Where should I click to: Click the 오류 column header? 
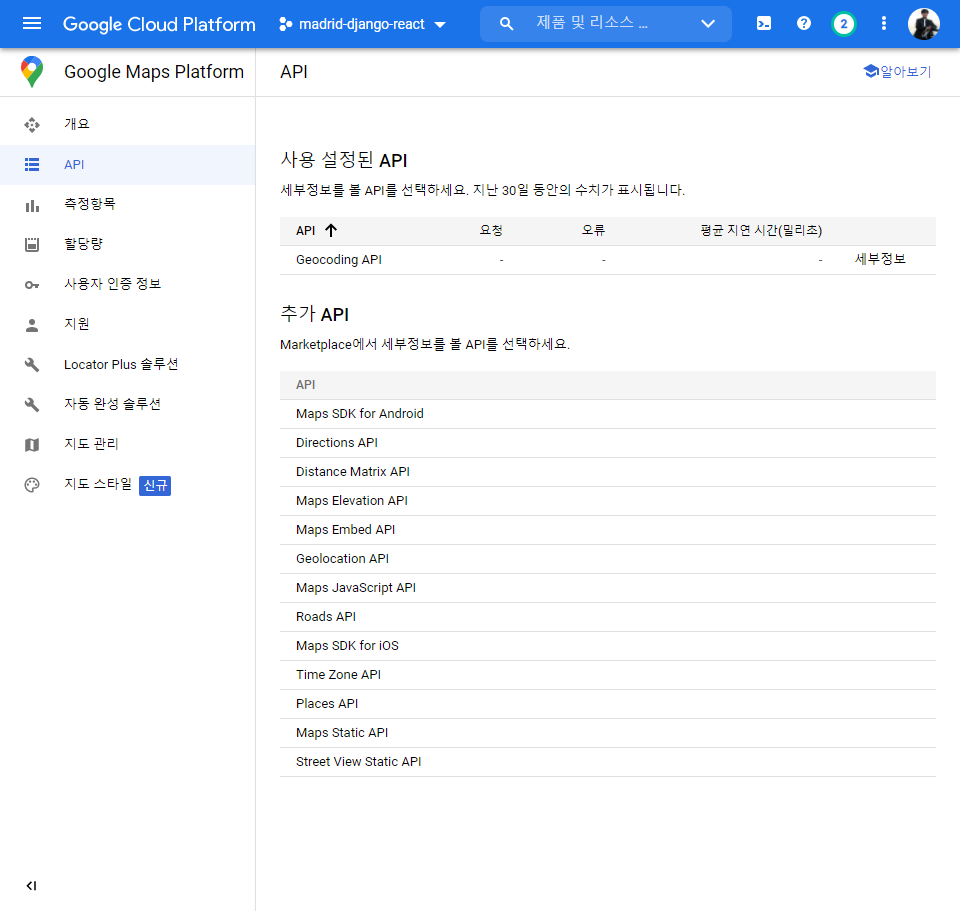click(593, 230)
